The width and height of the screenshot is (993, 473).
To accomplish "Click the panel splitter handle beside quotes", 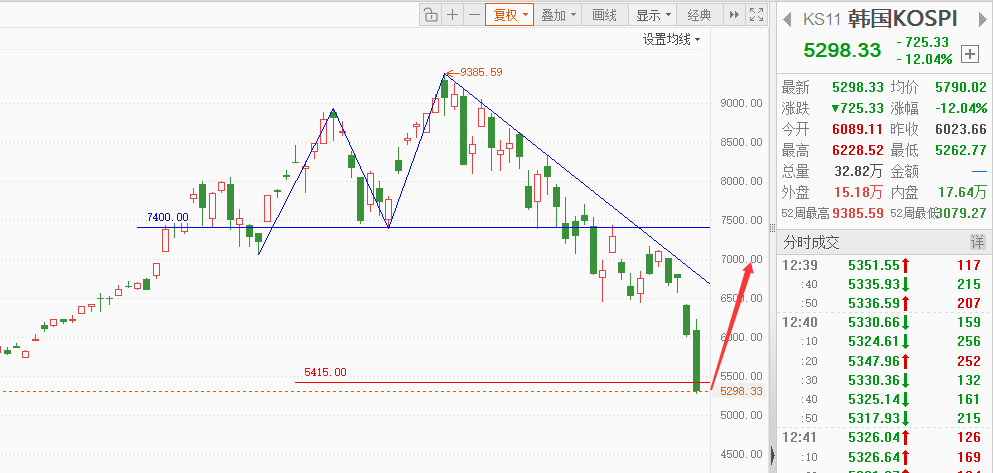I will [x=771, y=228].
